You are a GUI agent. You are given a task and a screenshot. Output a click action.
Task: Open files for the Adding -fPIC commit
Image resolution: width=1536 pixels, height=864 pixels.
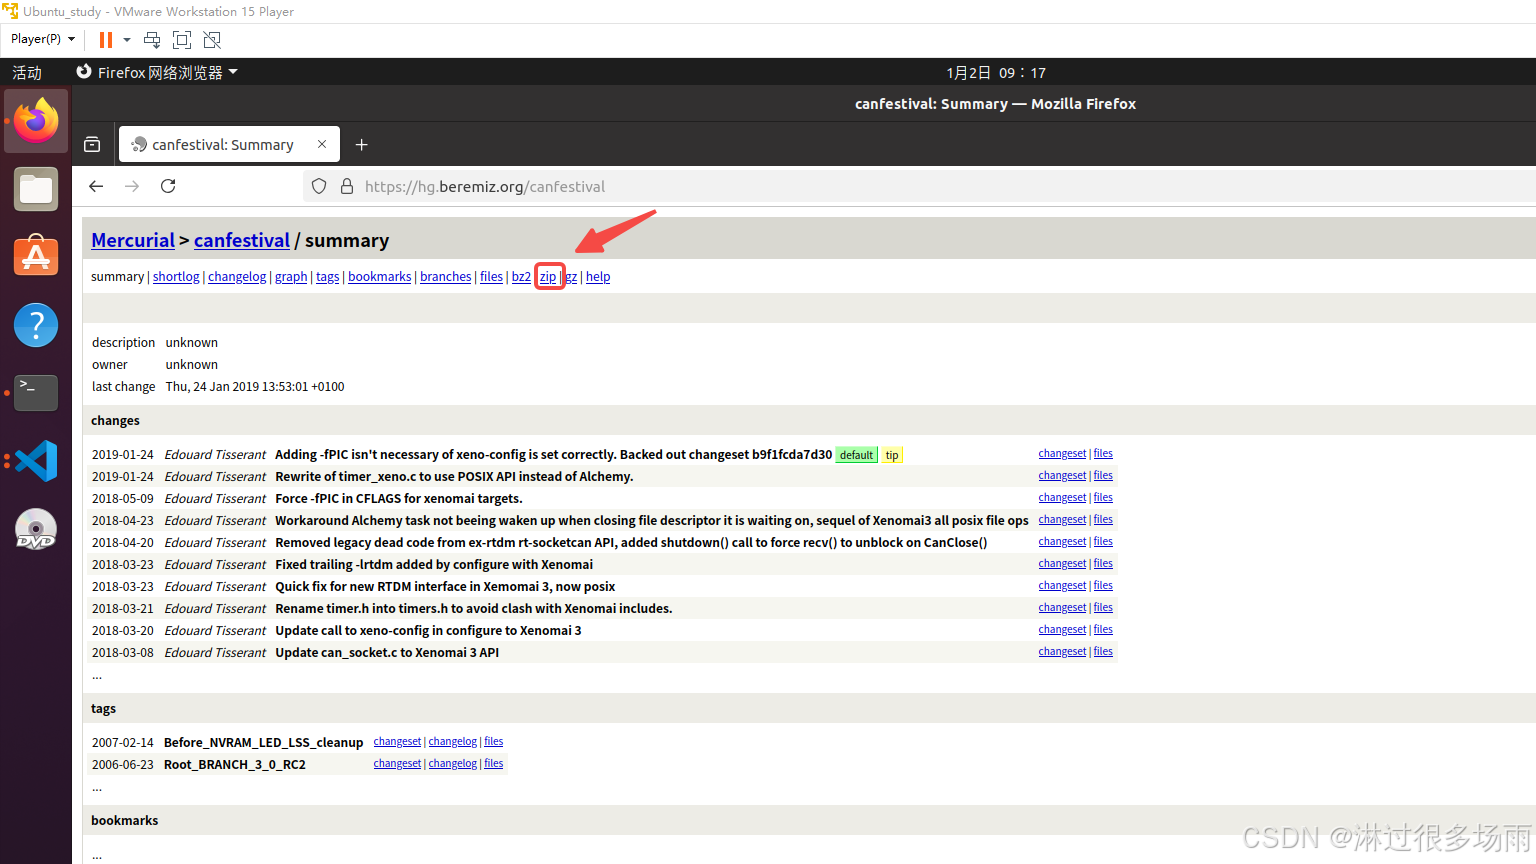[1103, 454]
